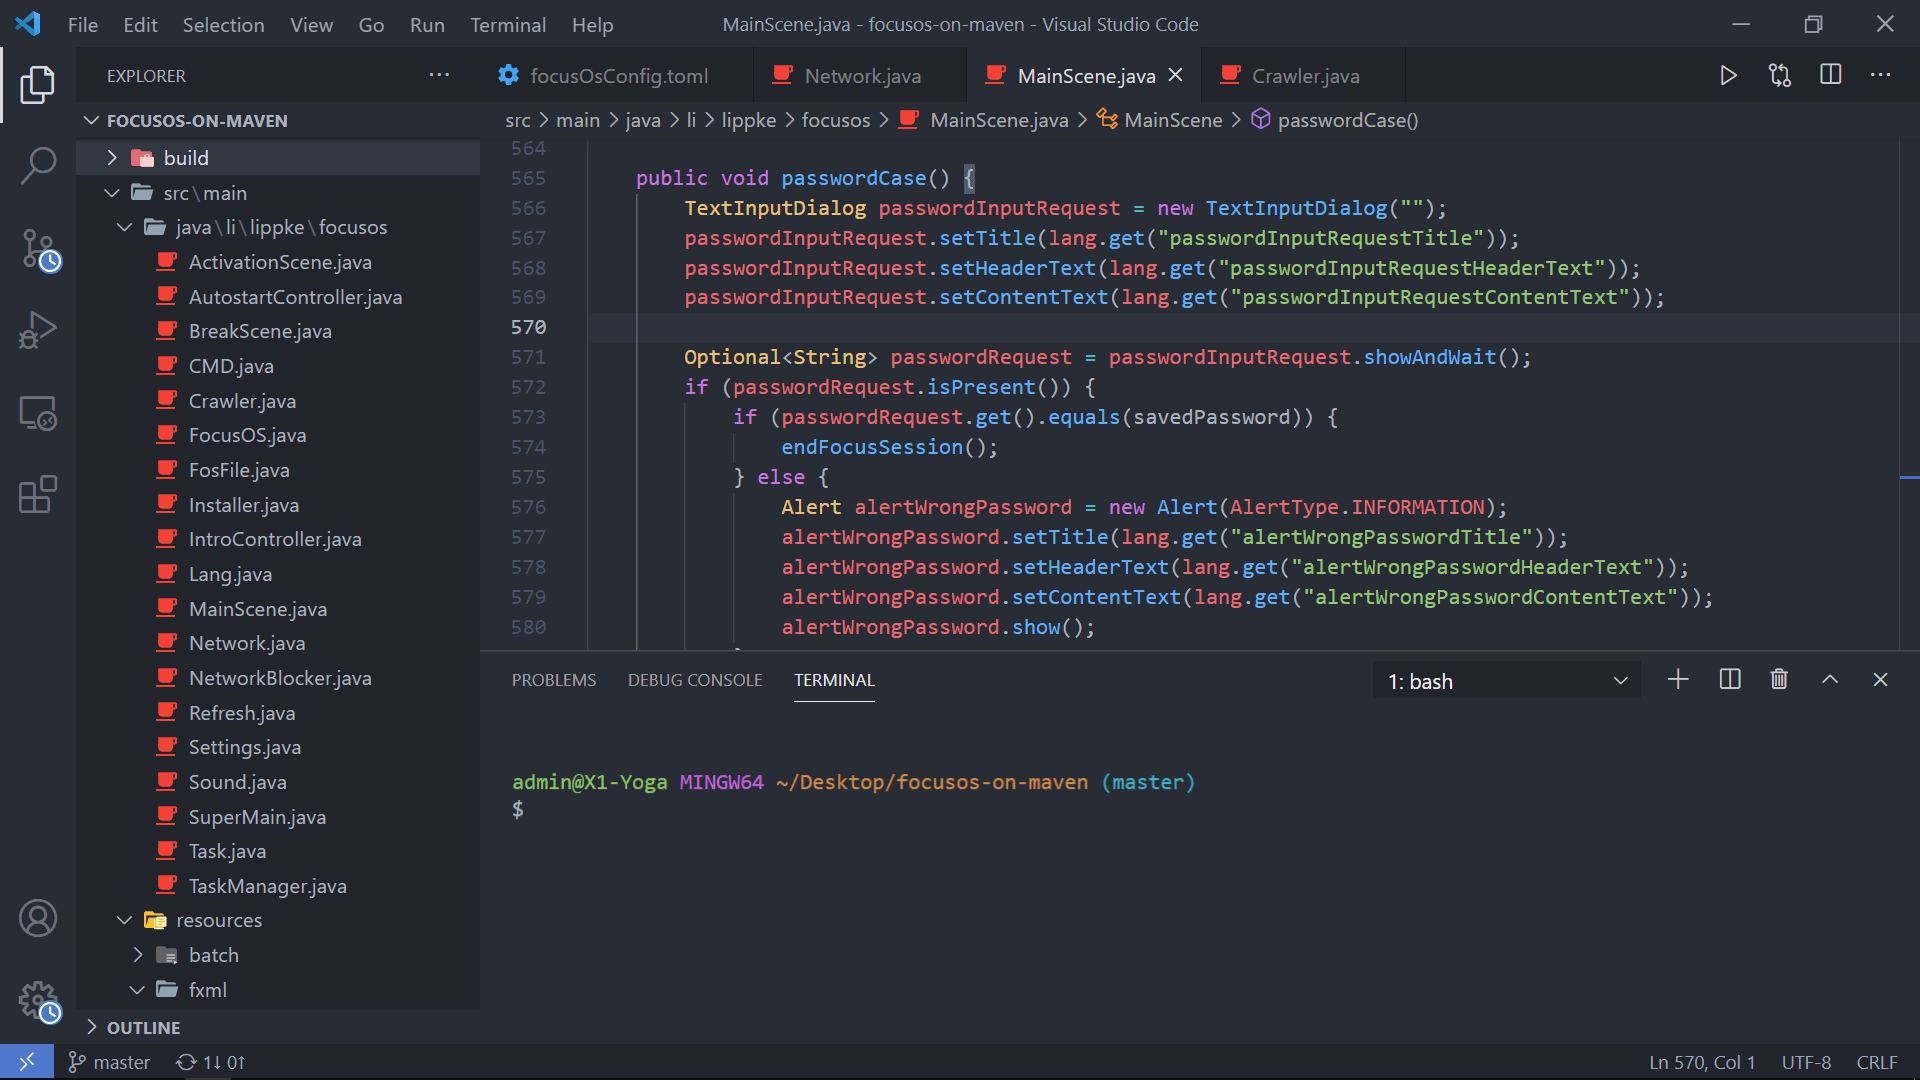Open AutostartController.java in explorer

coord(278,297)
